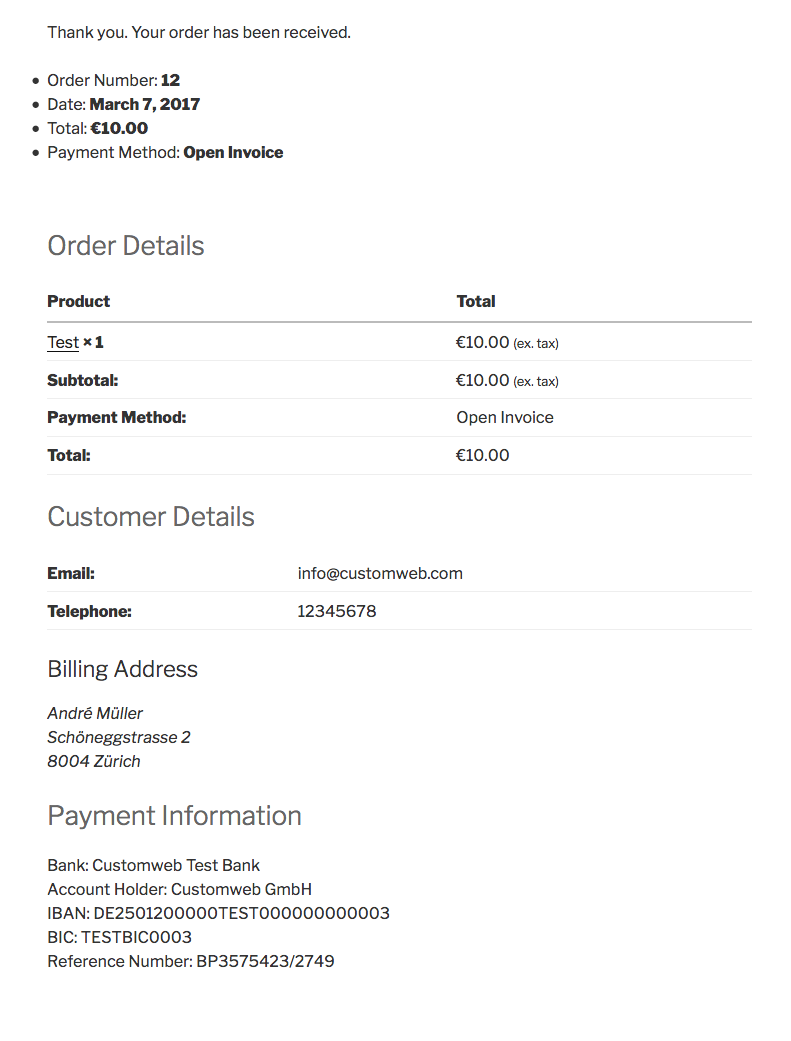The width and height of the screenshot is (791, 1041).
Task: Click the Billing Address heading
Action: 123,669
